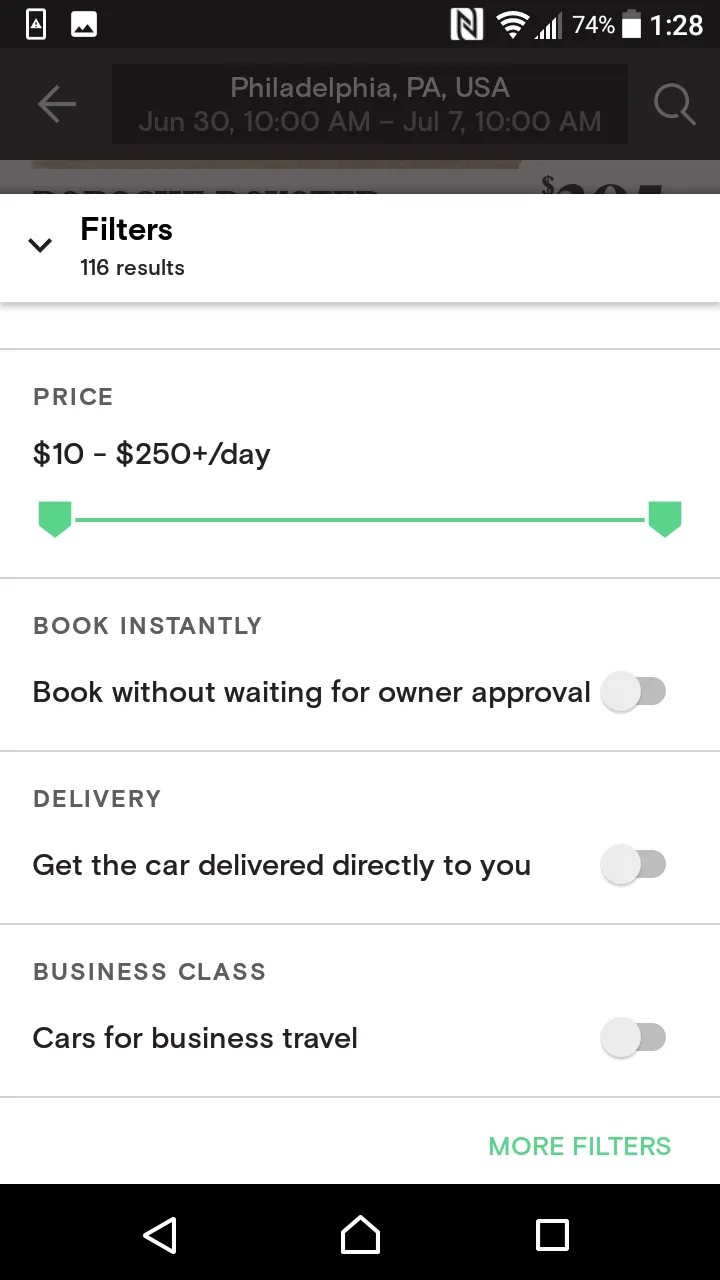Collapse the Filters panel chevron
This screenshot has width=720, height=1280.
tap(40, 245)
